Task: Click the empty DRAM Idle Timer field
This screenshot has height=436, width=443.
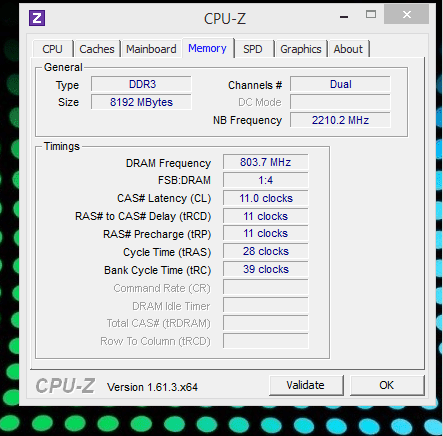Action: 266,305
